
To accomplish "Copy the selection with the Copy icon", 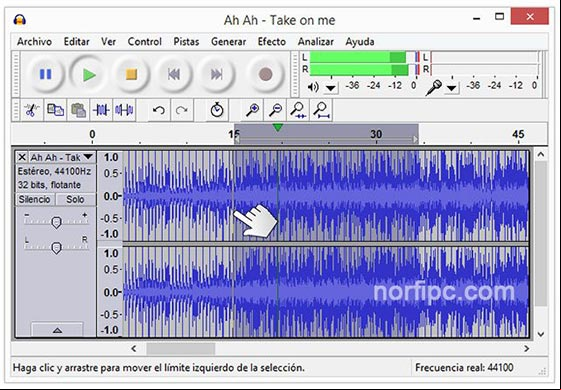I will [x=55, y=109].
